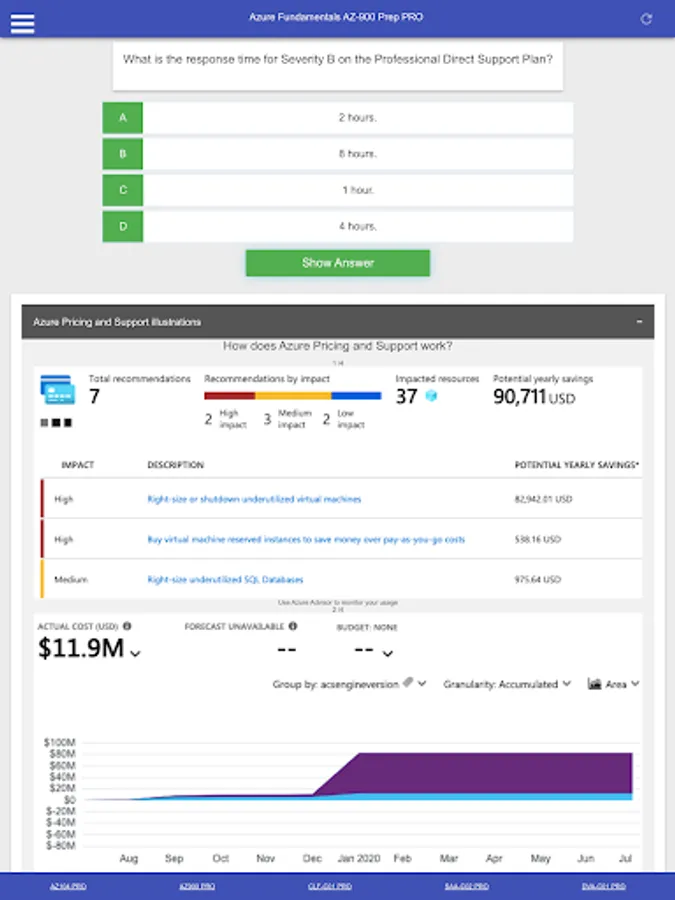Image resolution: width=675 pixels, height=900 pixels.
Task: Click the 538.16 USD savings value
Action: click(x=537, y=540)
